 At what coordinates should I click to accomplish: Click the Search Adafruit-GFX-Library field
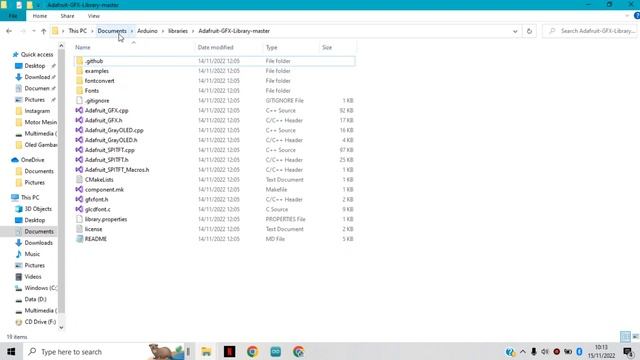(x=590, y=31)
